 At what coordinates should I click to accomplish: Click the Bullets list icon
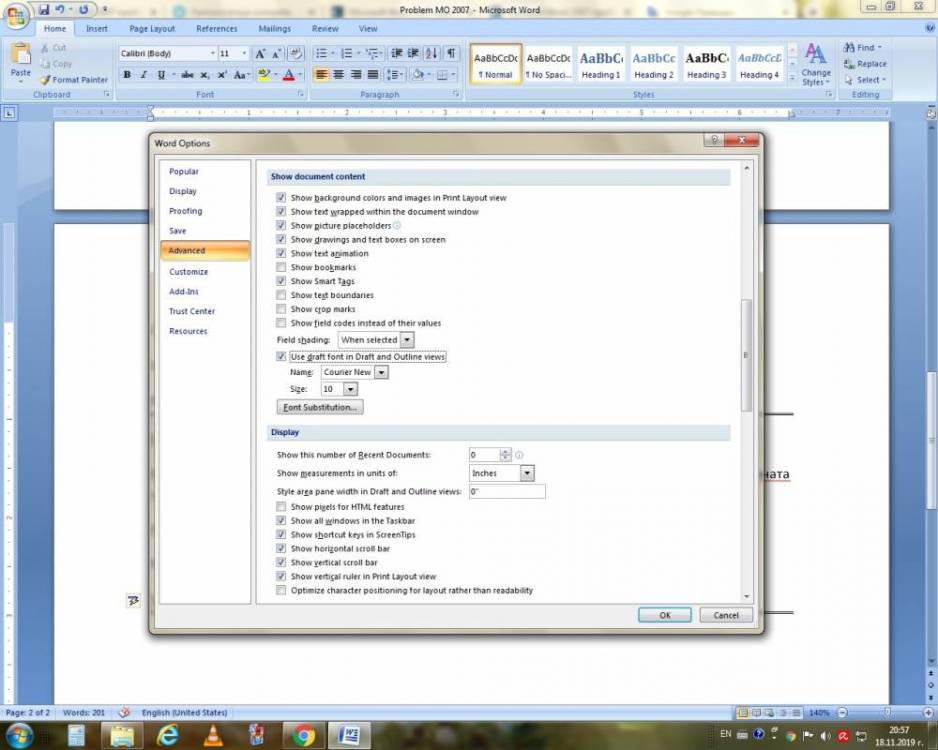[321, 54]
